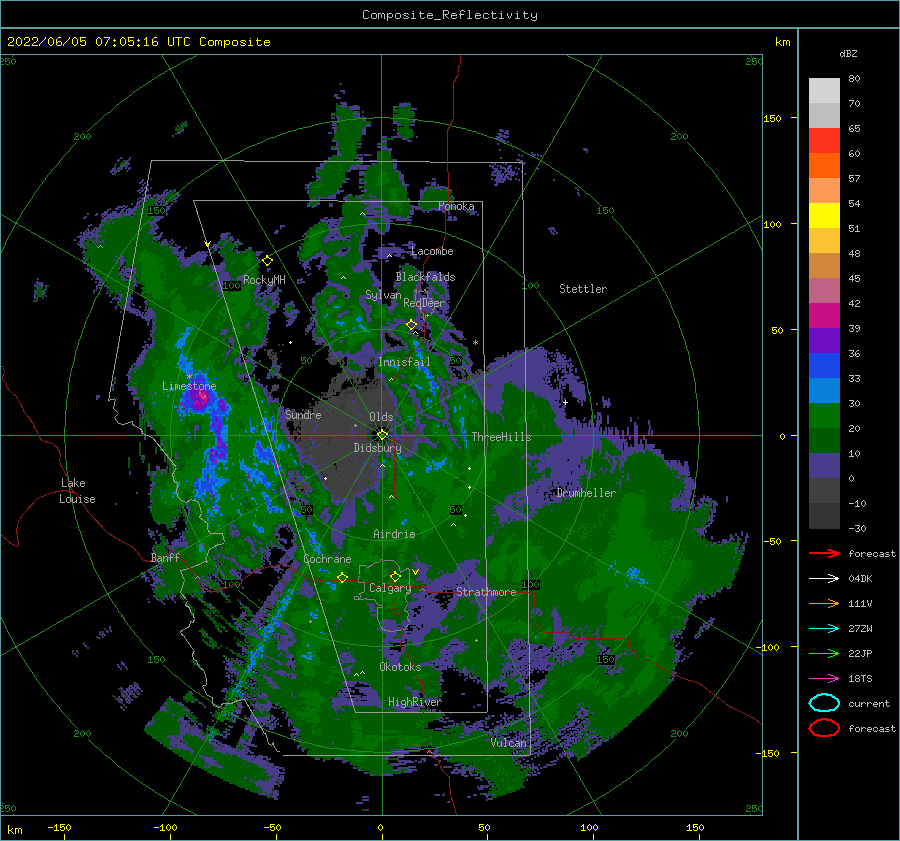Click the Blackfalds town label

[425, 277]
